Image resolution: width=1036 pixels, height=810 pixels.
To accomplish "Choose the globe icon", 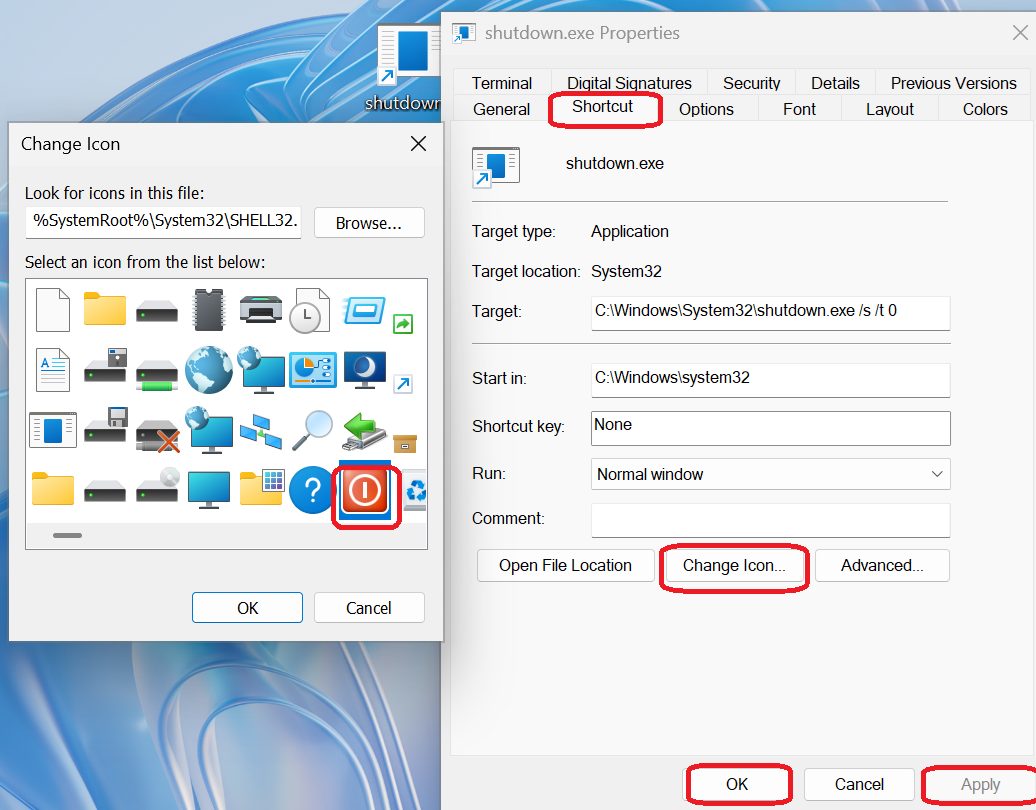I will [209, 370].
